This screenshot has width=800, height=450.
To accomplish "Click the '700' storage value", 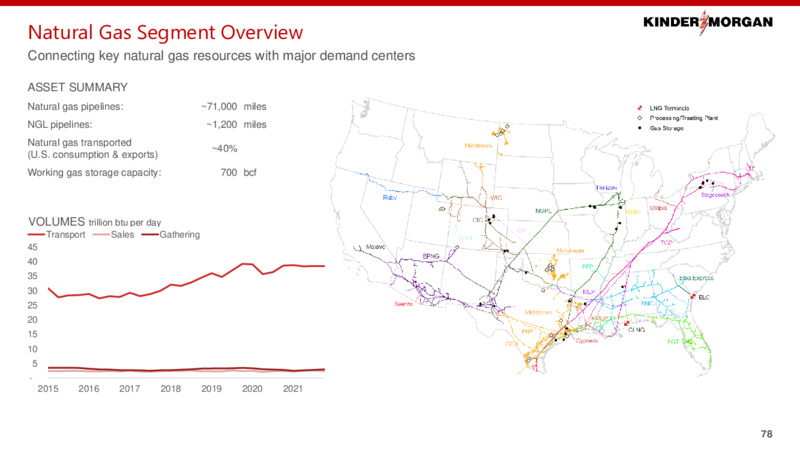I will [229, 172].
